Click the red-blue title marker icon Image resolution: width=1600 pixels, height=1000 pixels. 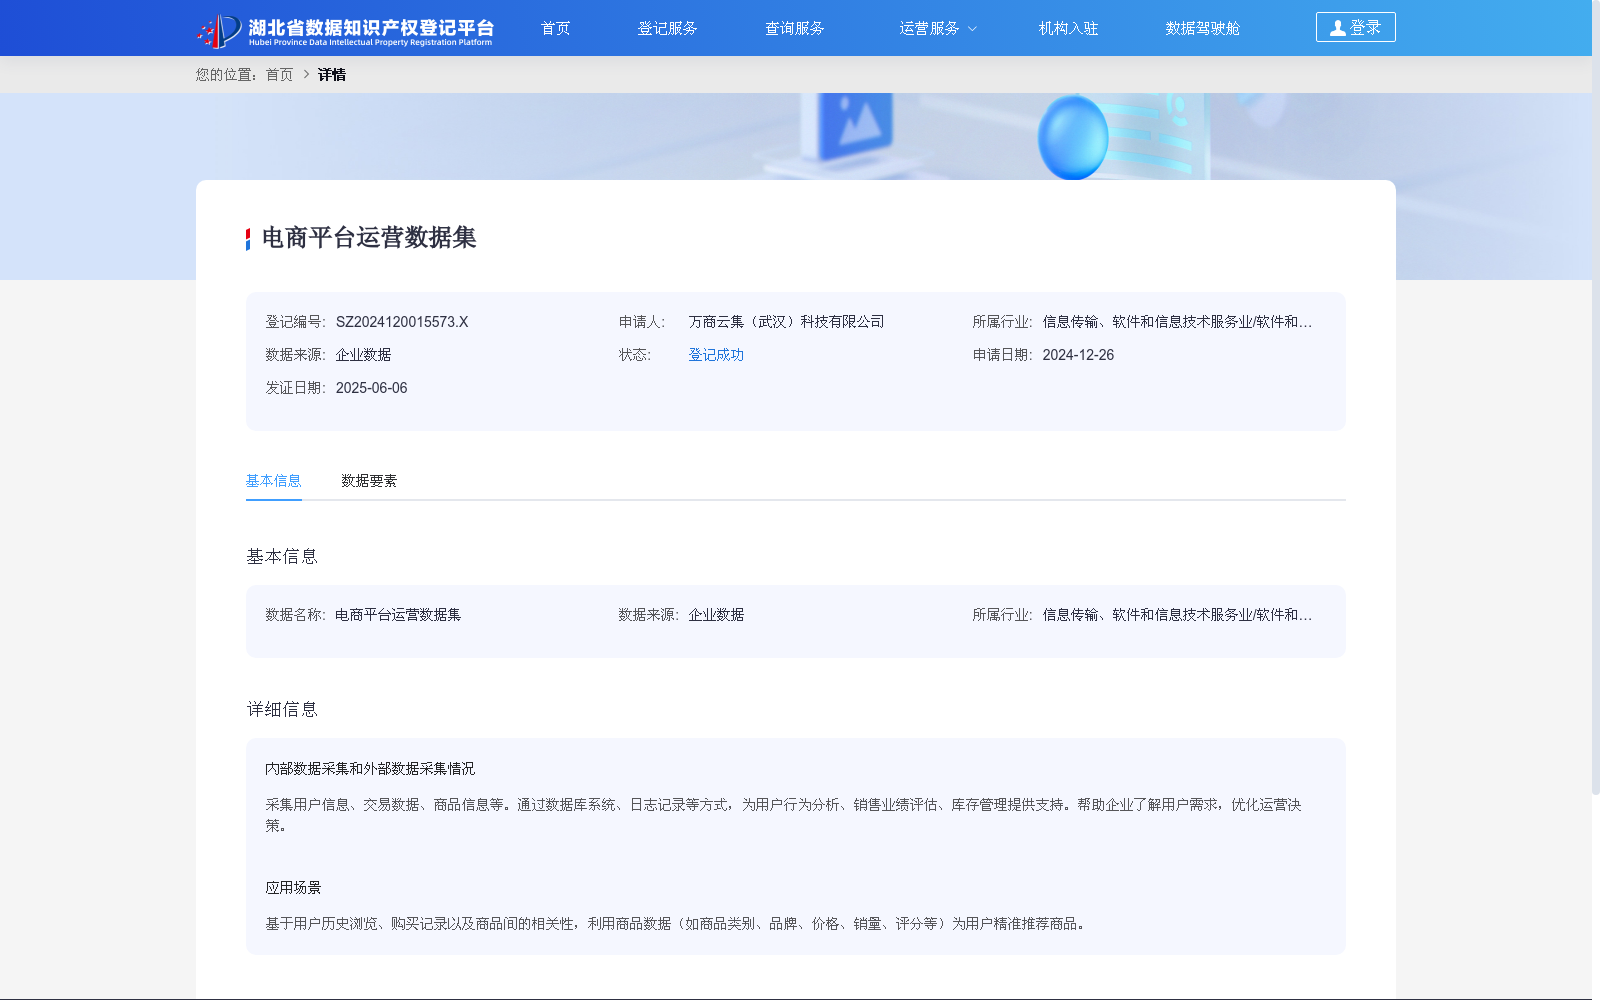[x=248, y=239]
